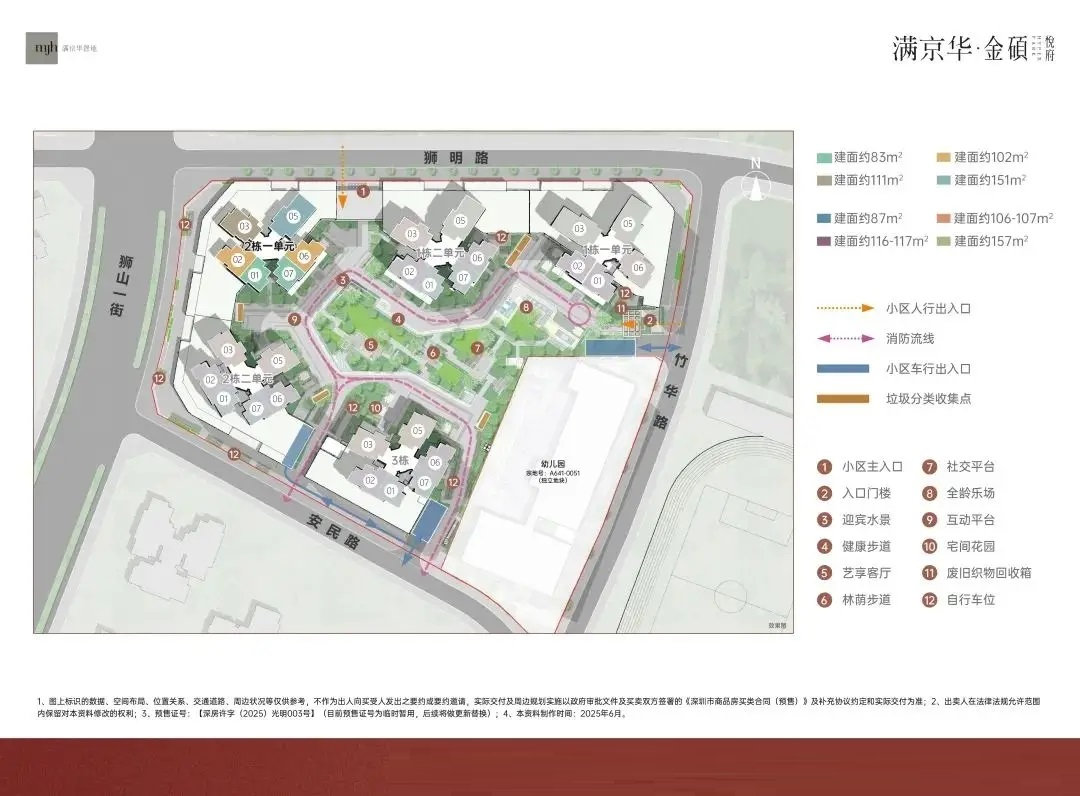Click the 竹华路 road label
Image resolution: width=1080 pixels, height=796 pixels.
[x=670, y=391]
